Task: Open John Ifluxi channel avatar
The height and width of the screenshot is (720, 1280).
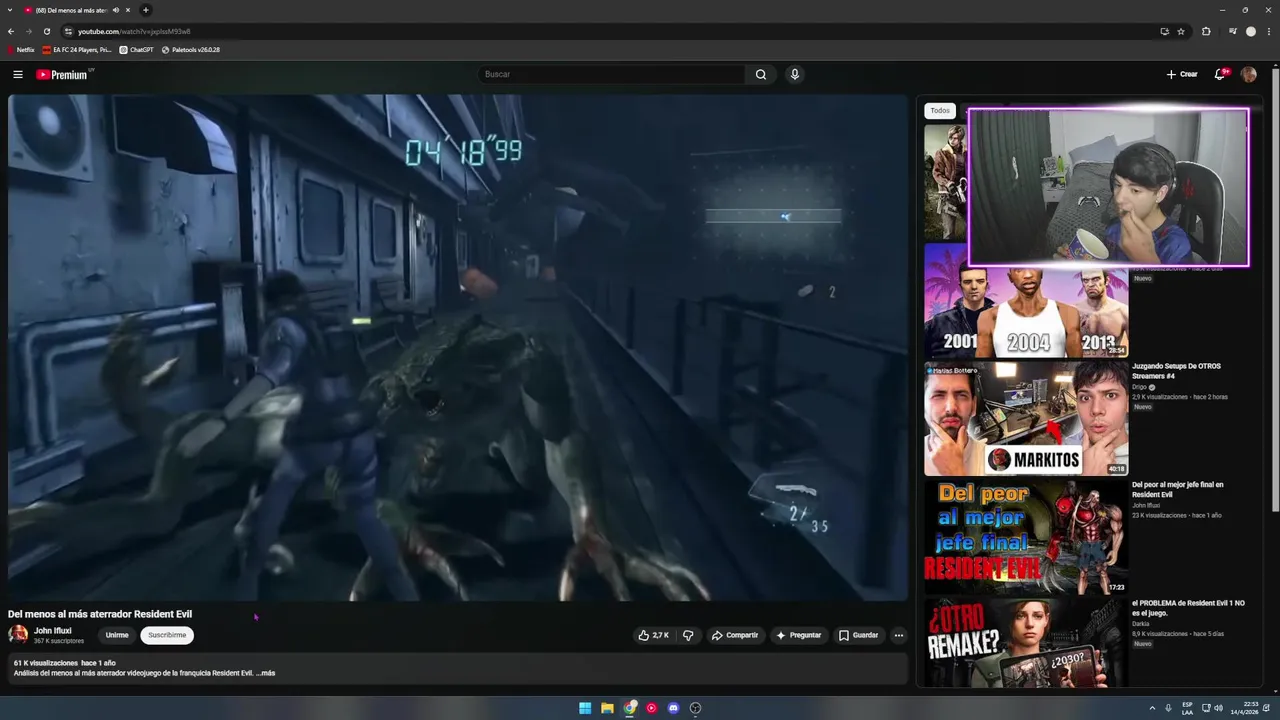Action: (18, 634)
